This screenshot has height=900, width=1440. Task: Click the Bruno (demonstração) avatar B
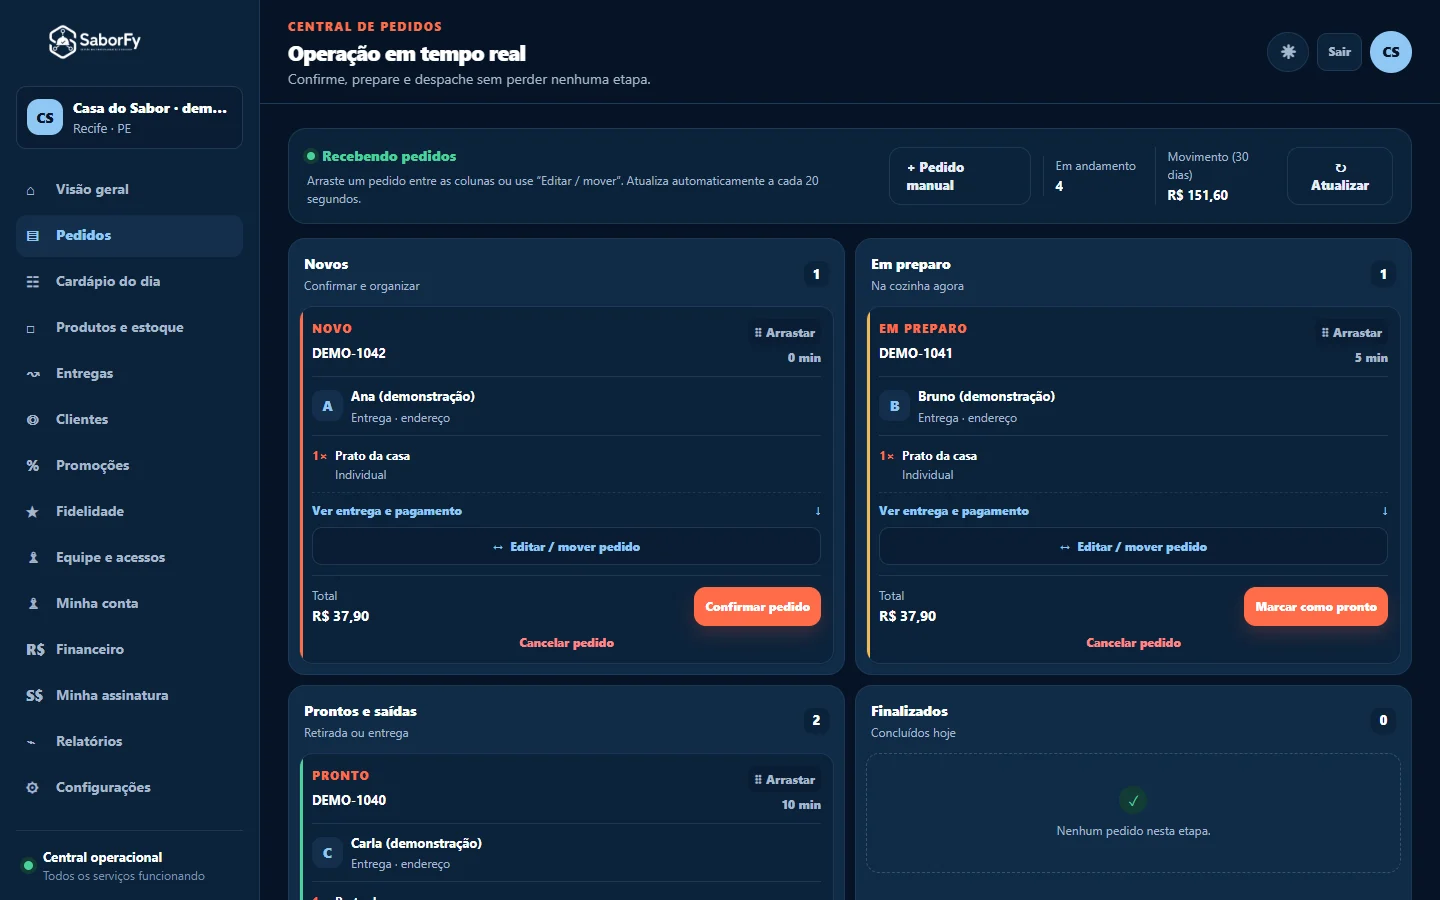coord(894,406)
